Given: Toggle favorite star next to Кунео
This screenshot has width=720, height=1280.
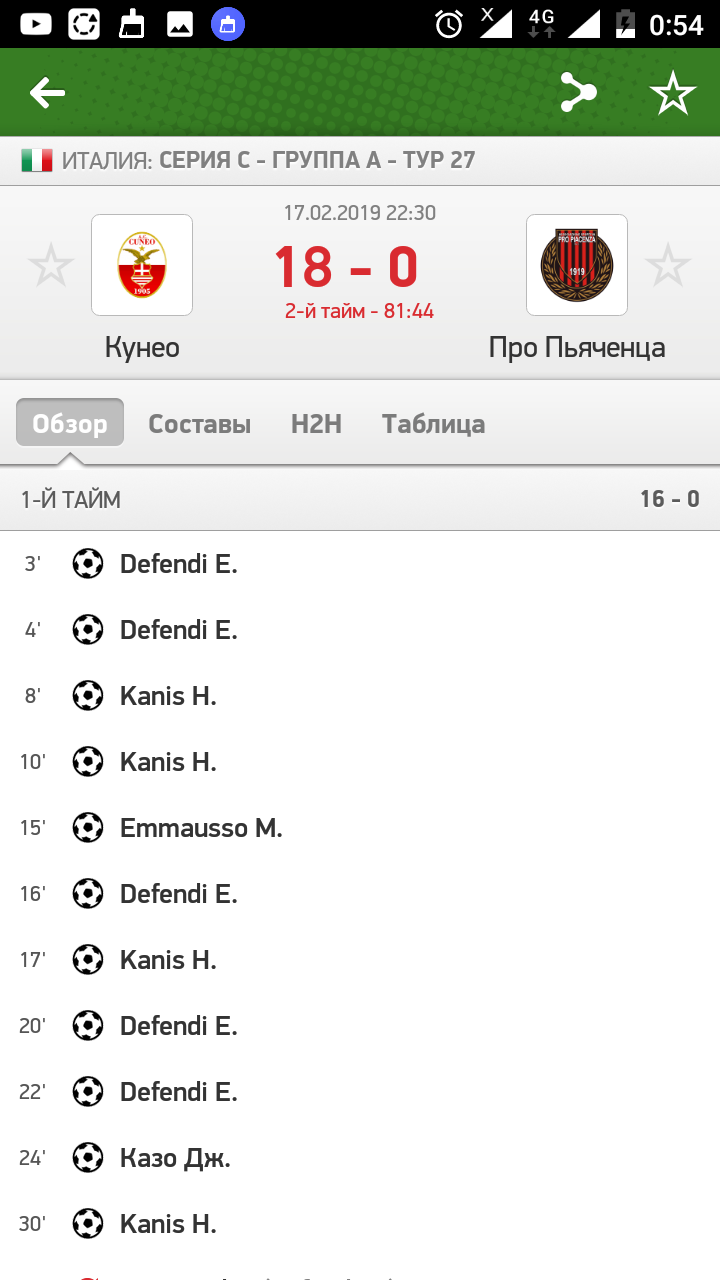Looking at the screenshot, I should 51,265.
